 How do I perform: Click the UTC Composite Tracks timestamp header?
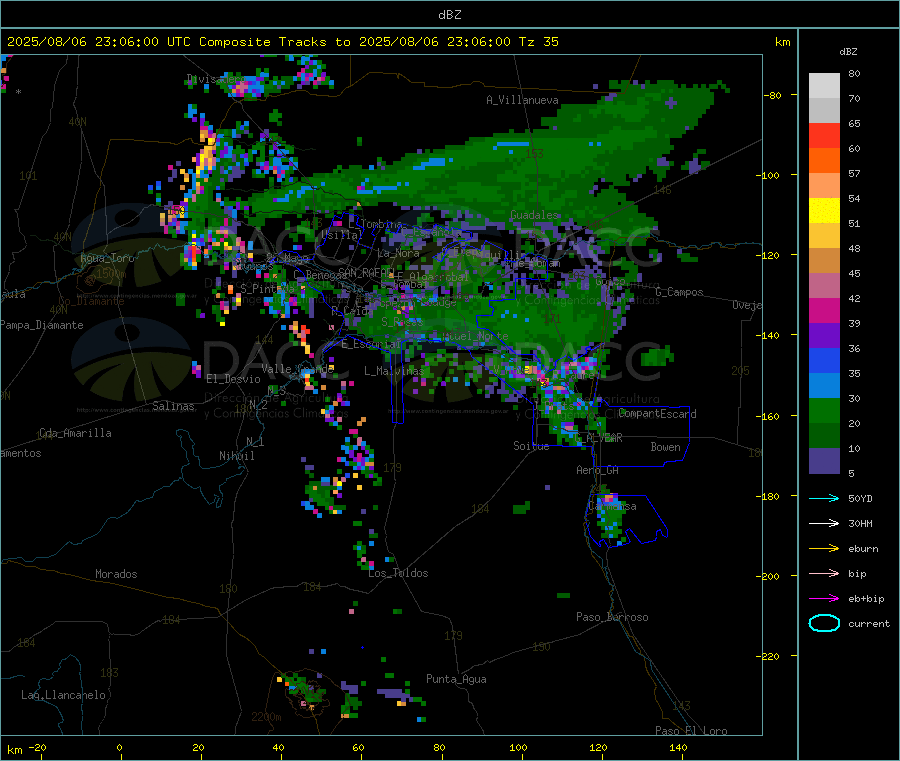pyautogui.click(x=282, y=42)
